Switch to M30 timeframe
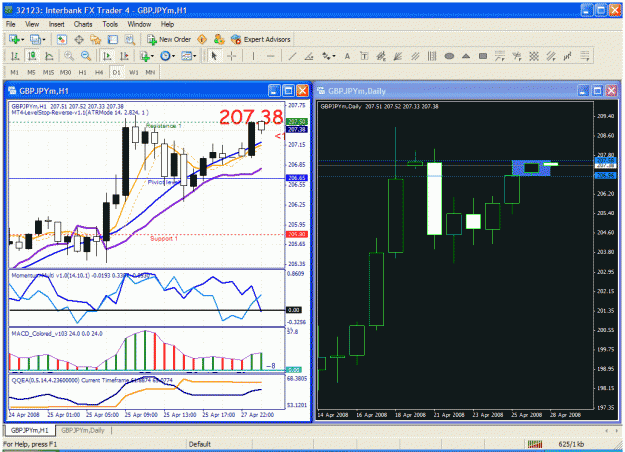This screenshot has width=625, height=452. (x=65, y=73)
